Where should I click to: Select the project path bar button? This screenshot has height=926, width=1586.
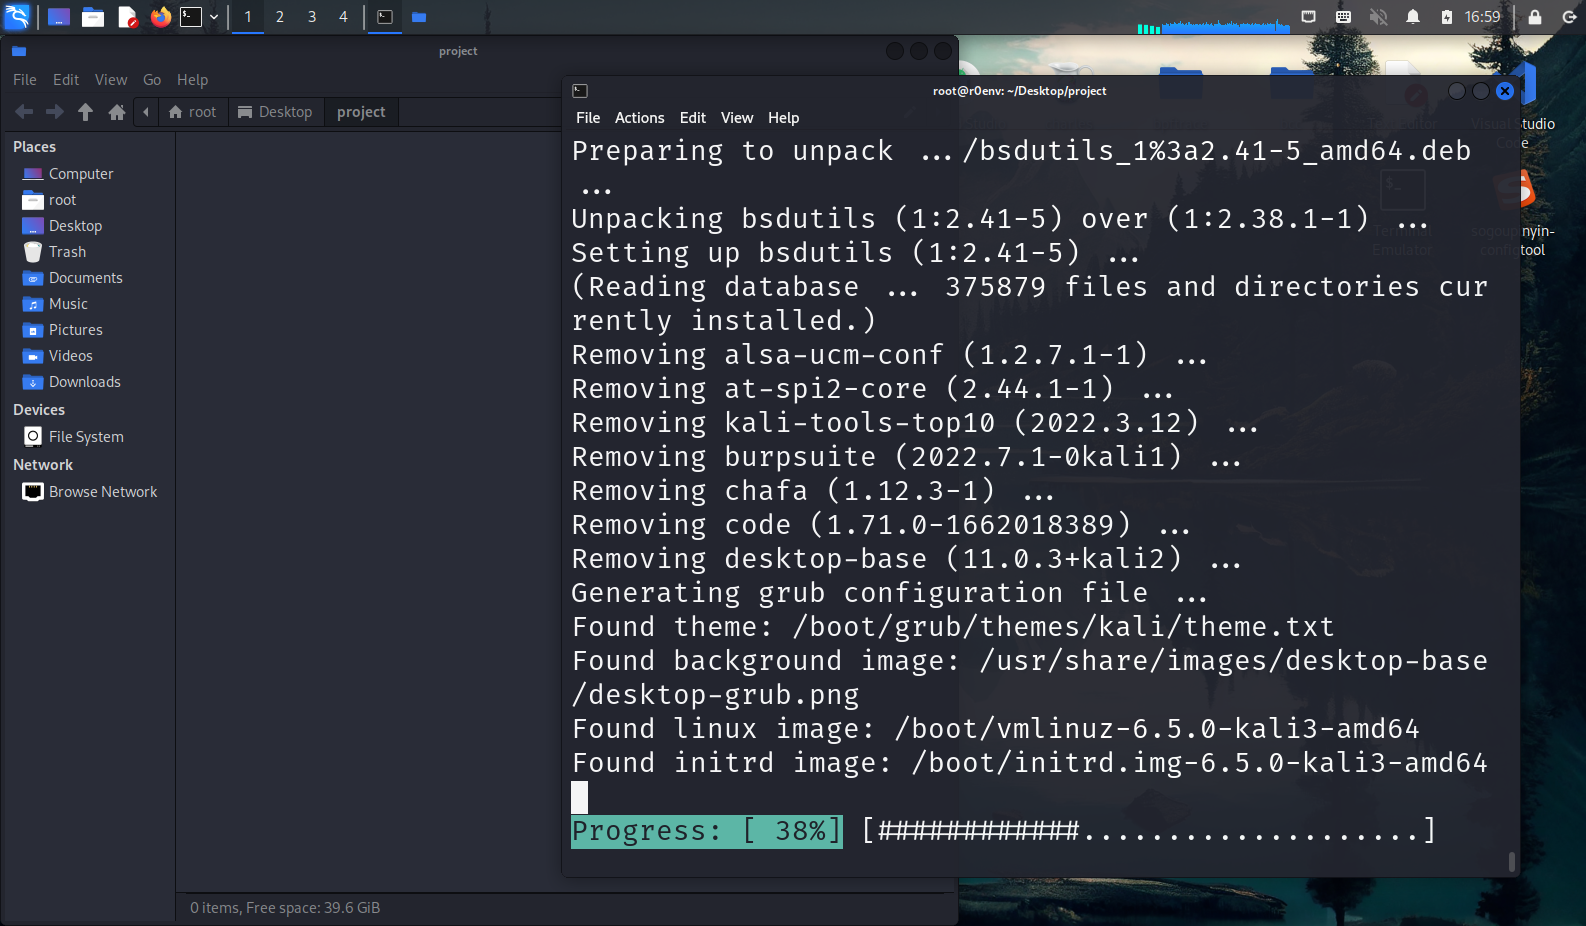(361, 112)
